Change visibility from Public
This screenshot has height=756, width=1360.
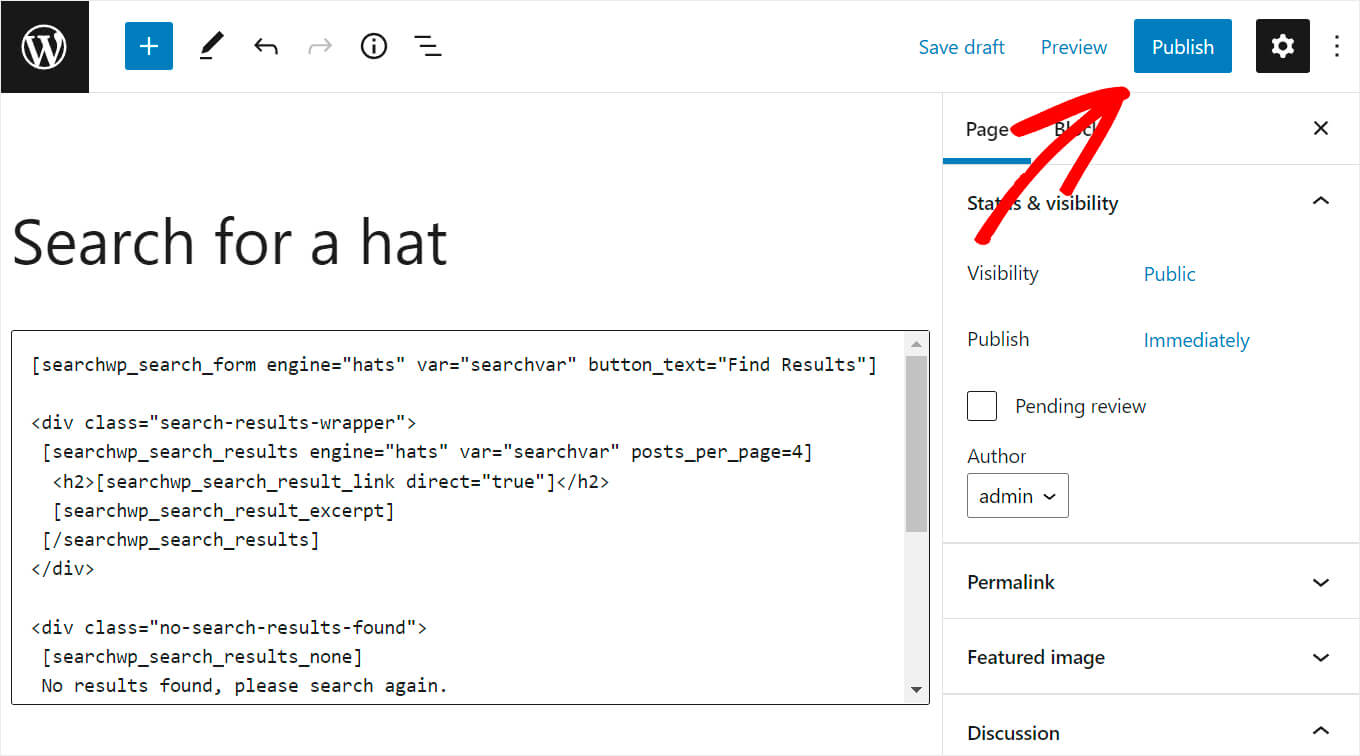(1170, 274)
